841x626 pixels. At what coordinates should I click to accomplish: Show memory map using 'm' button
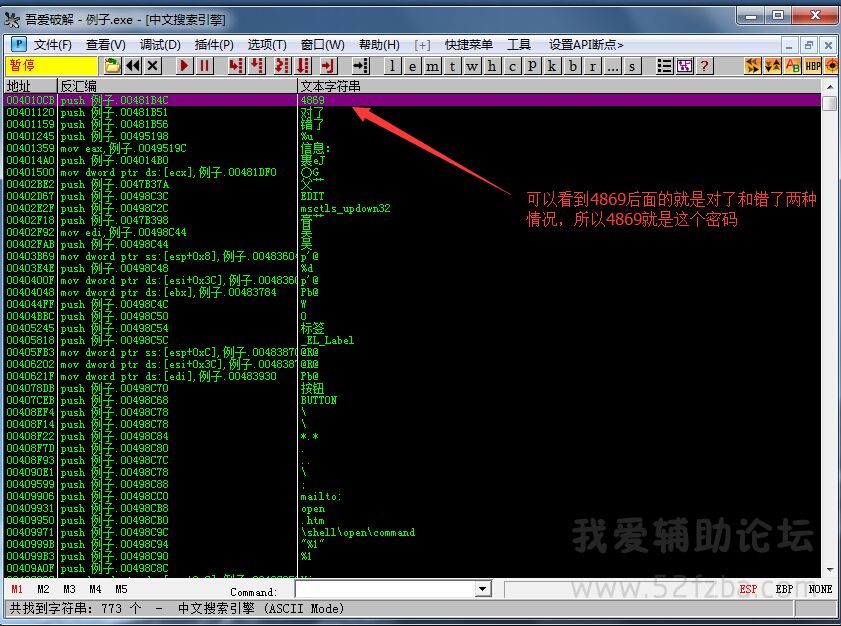[432, 66]
